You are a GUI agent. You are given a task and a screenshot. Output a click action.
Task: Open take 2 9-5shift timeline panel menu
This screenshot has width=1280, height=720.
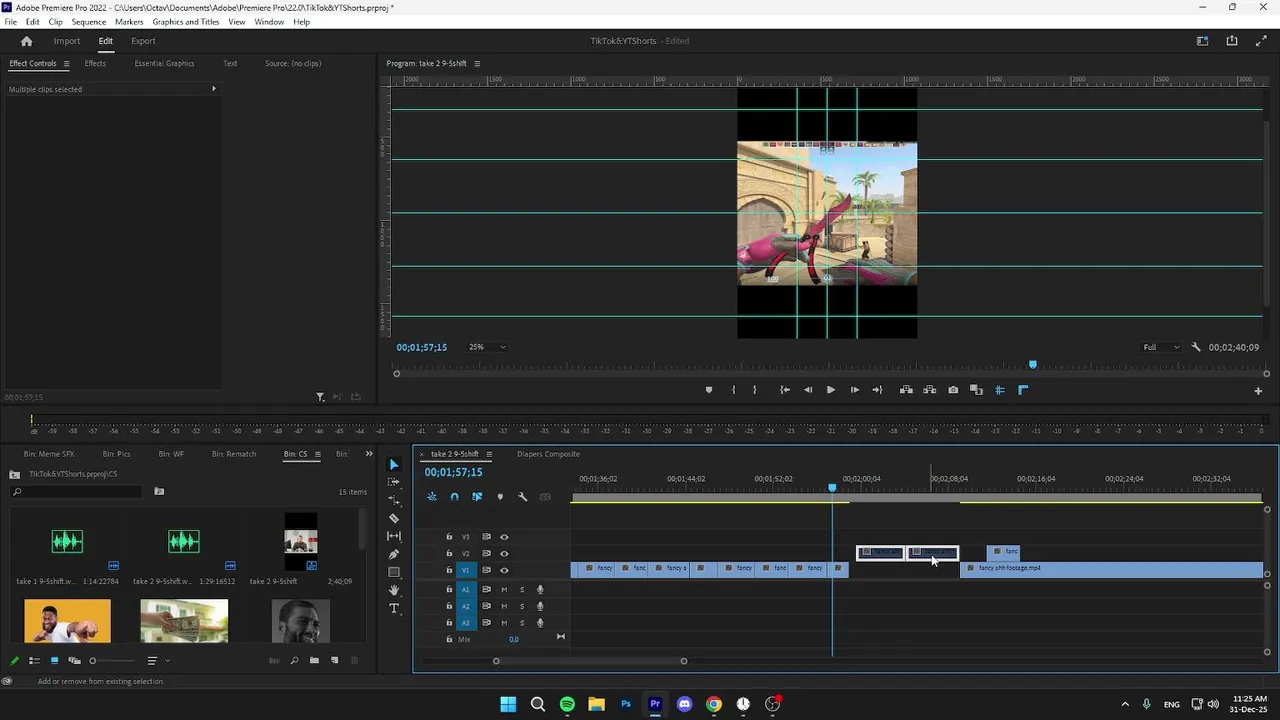coord(489,454)
